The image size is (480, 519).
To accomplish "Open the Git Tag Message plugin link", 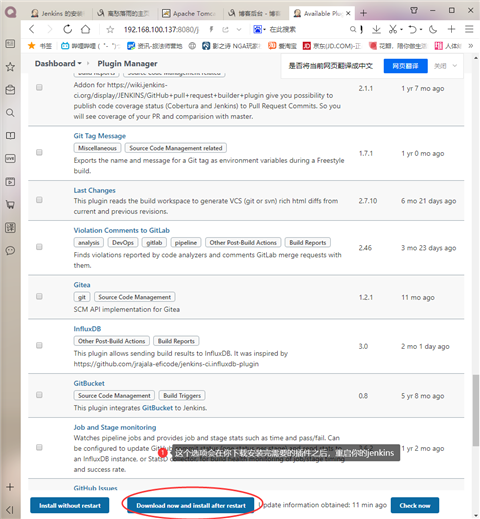I will [100, 136].
